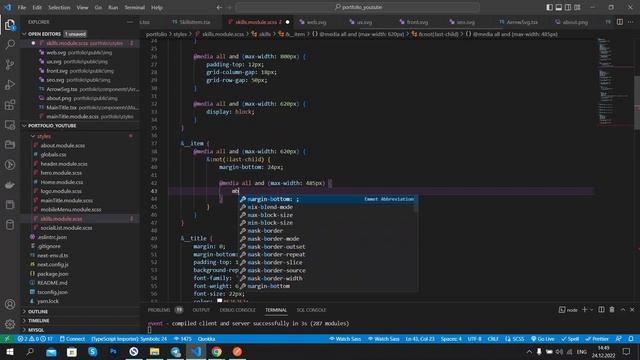
Task: Split the terminal panel
Action: pos(601,310)
